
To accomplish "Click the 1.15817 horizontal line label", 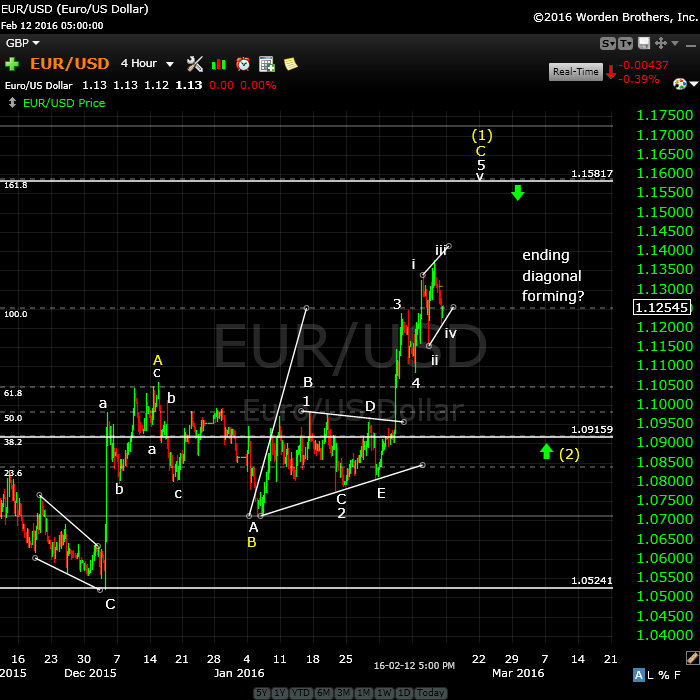I will (592, 174).
